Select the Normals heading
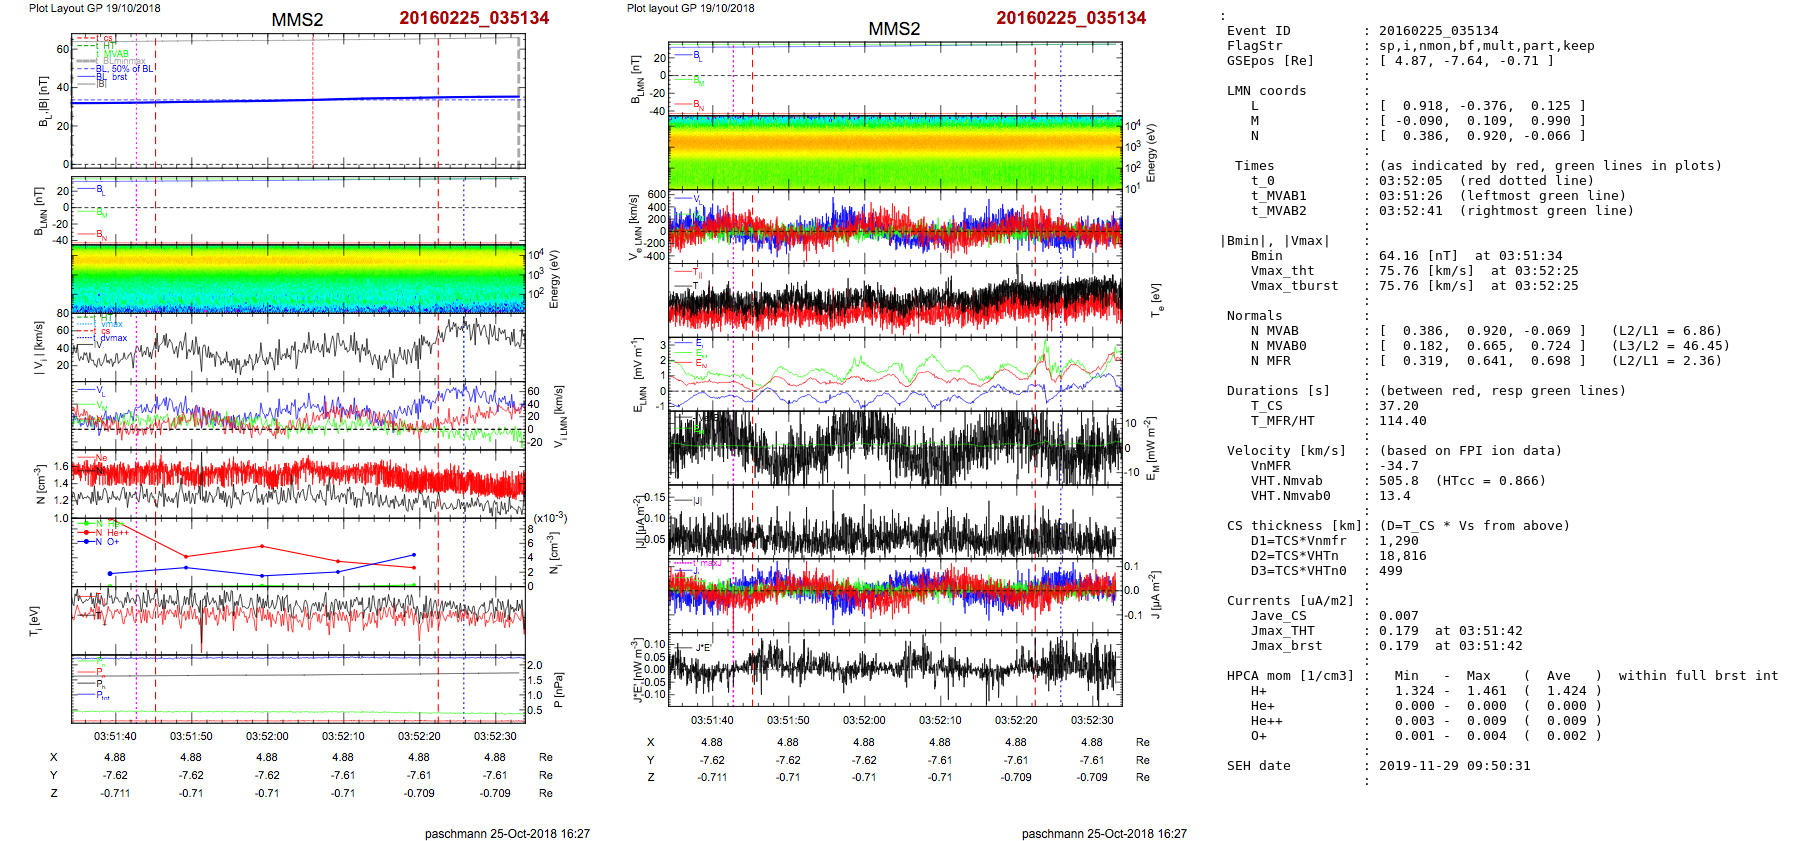The image size is (1804, 841). 1254,316
